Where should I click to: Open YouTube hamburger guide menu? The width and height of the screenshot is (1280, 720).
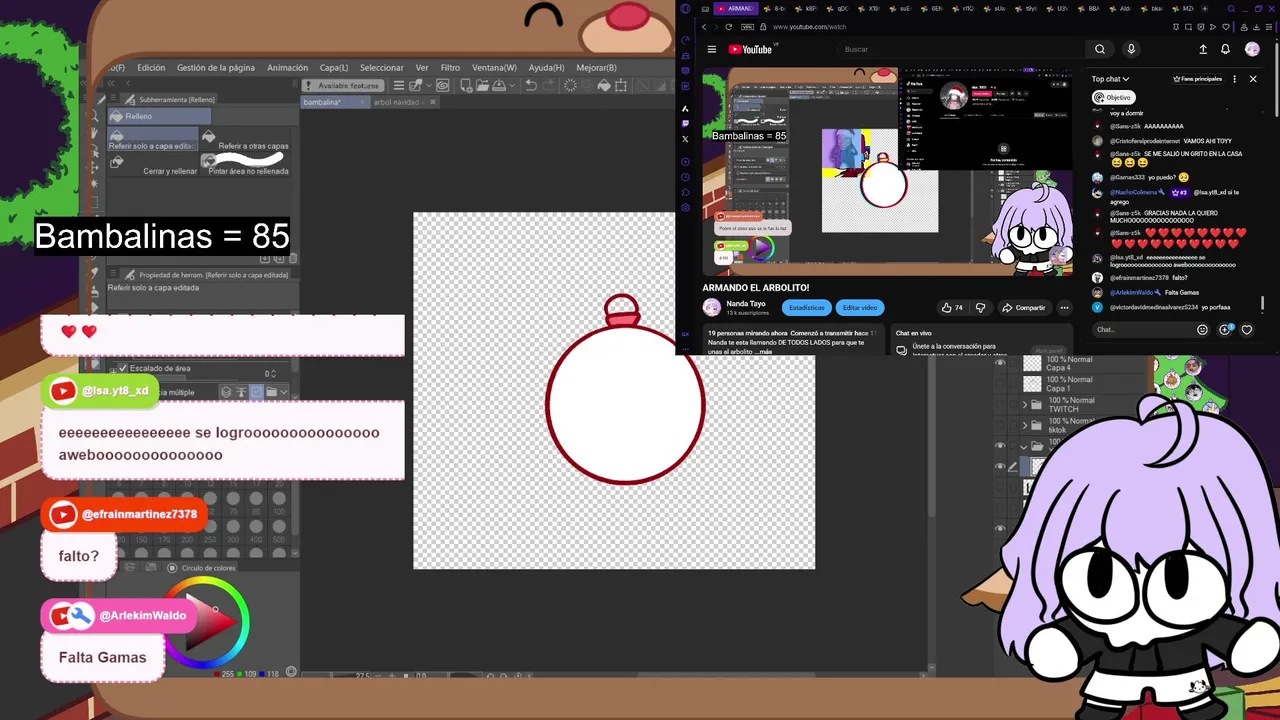[x=711, y=49]
